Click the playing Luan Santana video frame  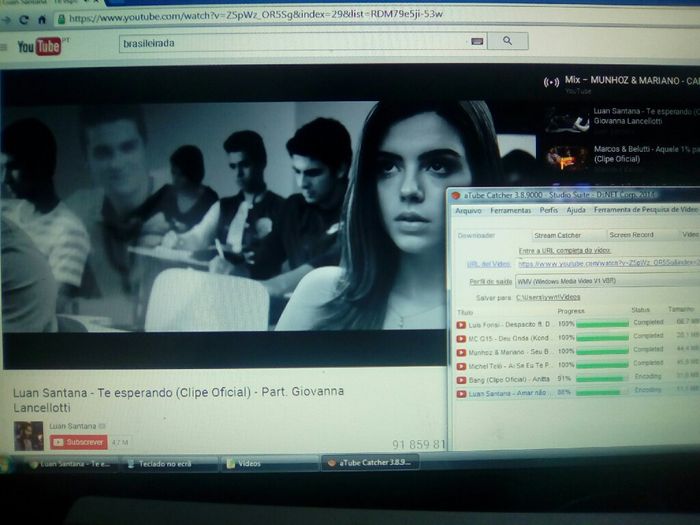[x=223, y=217]
